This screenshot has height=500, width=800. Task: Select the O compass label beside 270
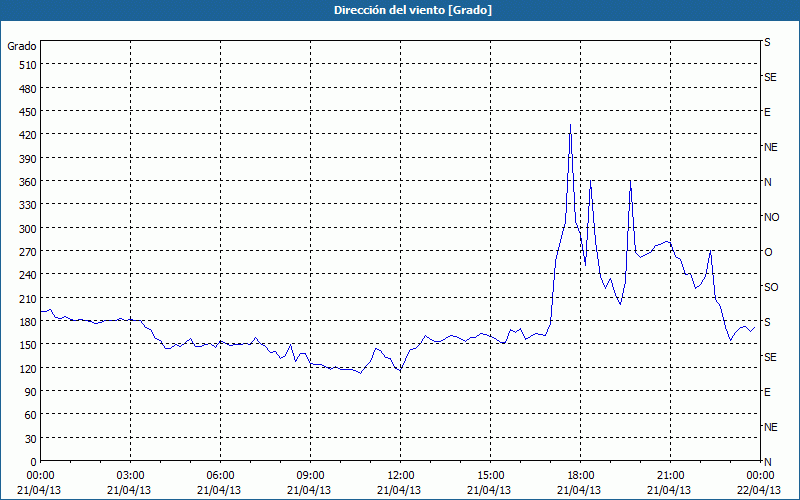click(768, 252)
